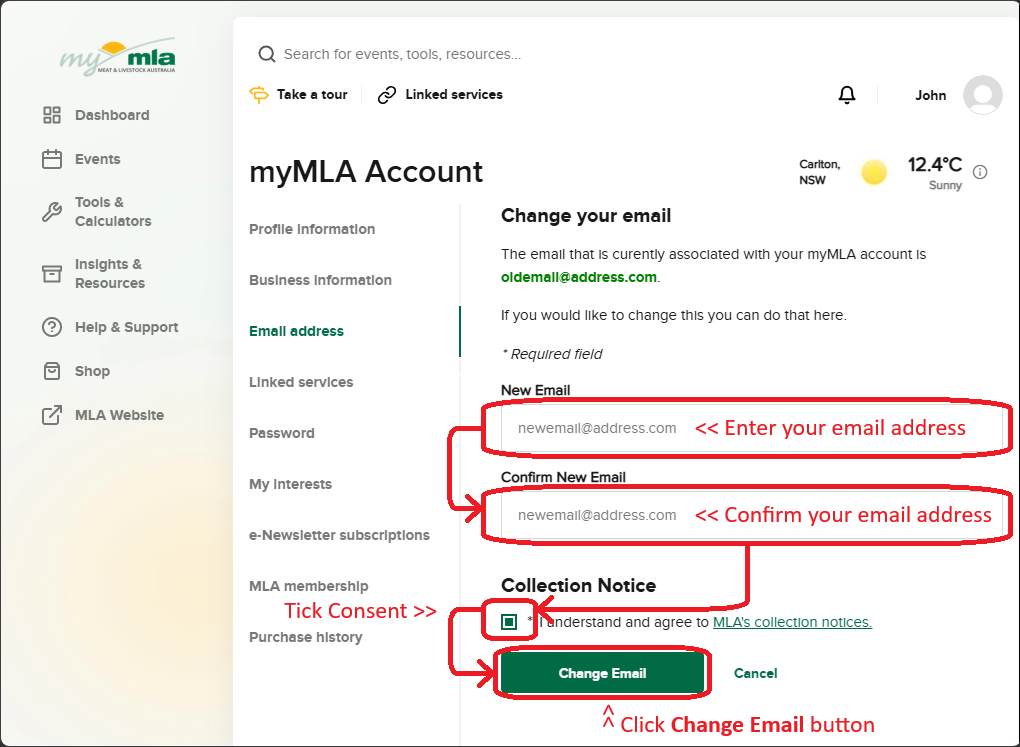Click the oldemail@address.com text
The image size is (1020, 747).
pyautogui.click(x=579, y=277)
